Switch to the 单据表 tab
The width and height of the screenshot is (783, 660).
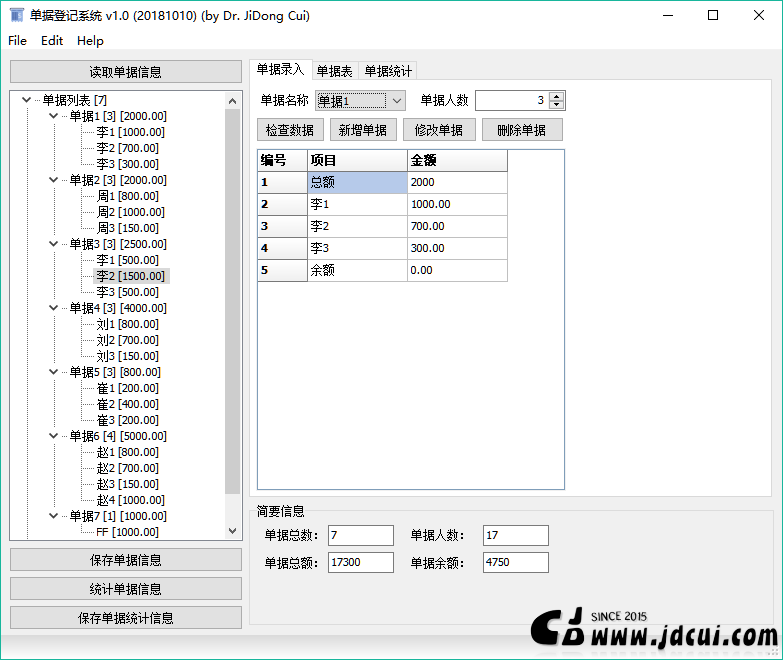point(334,71)
